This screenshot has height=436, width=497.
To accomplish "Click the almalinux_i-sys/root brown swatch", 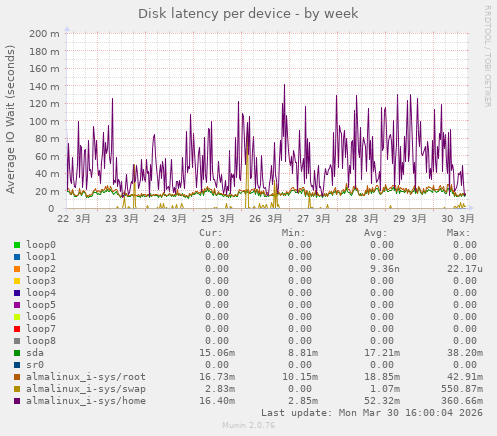I will coord(17,377).
